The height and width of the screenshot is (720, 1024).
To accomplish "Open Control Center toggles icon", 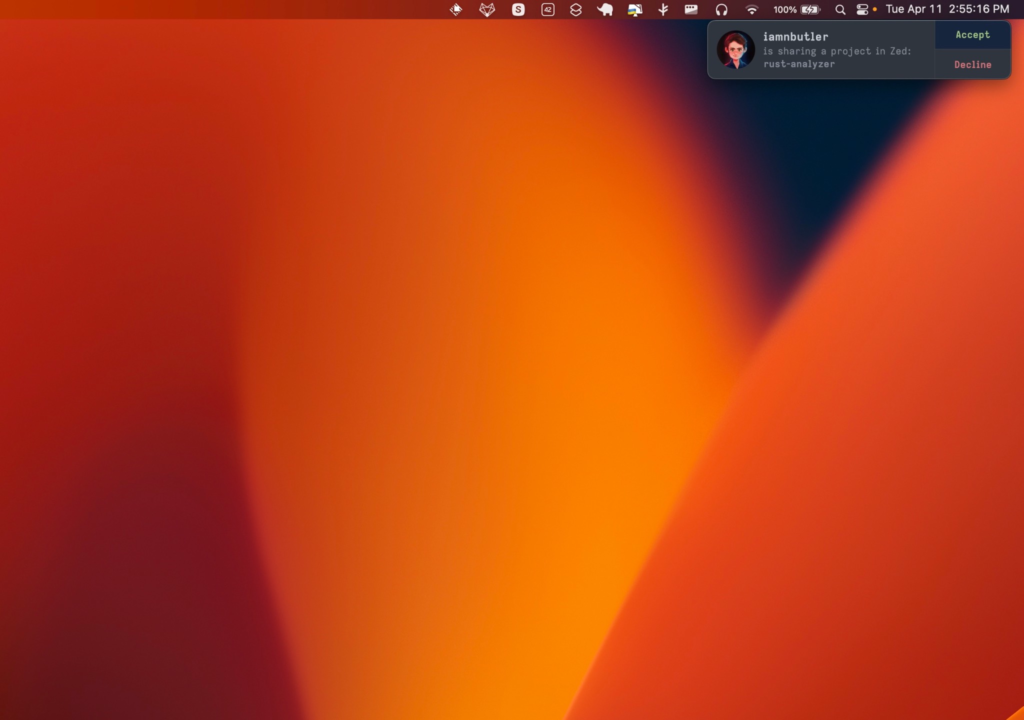I will (862, 9).
